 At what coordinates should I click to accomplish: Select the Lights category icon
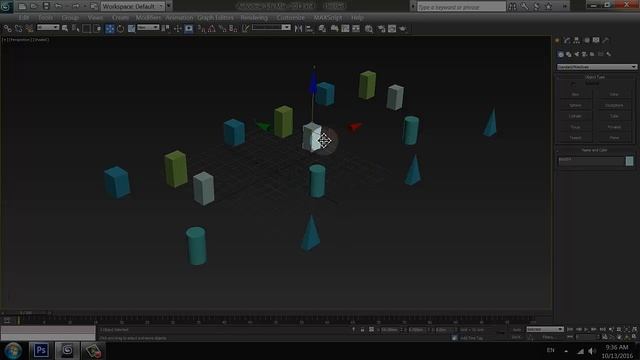click(x=577, y=54)
